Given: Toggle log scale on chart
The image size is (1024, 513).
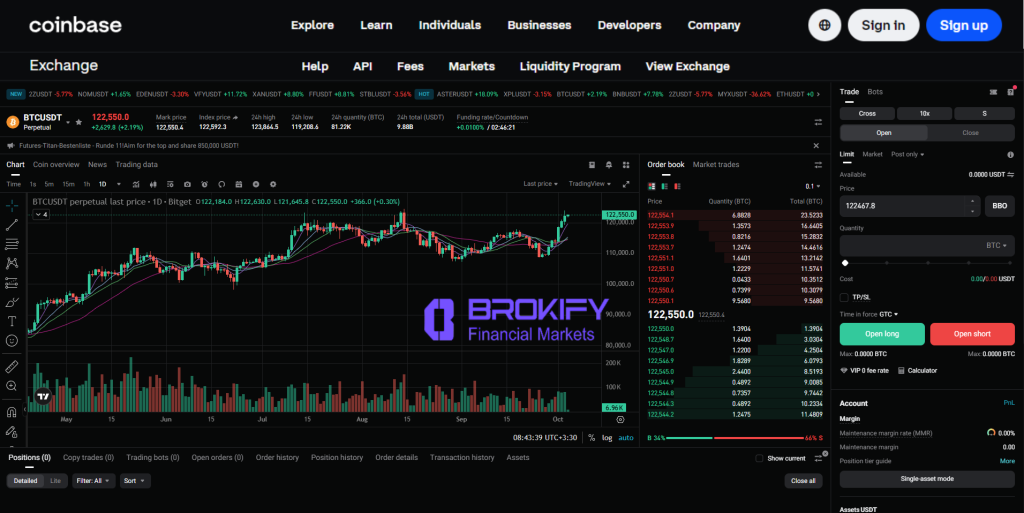Looking at the screenshot, I should (607, 438).
